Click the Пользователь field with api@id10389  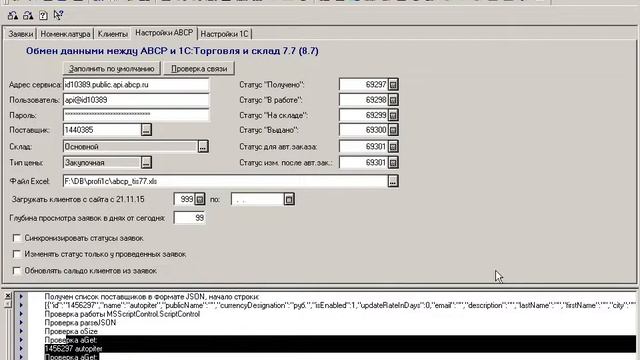[x=136, y=100]
